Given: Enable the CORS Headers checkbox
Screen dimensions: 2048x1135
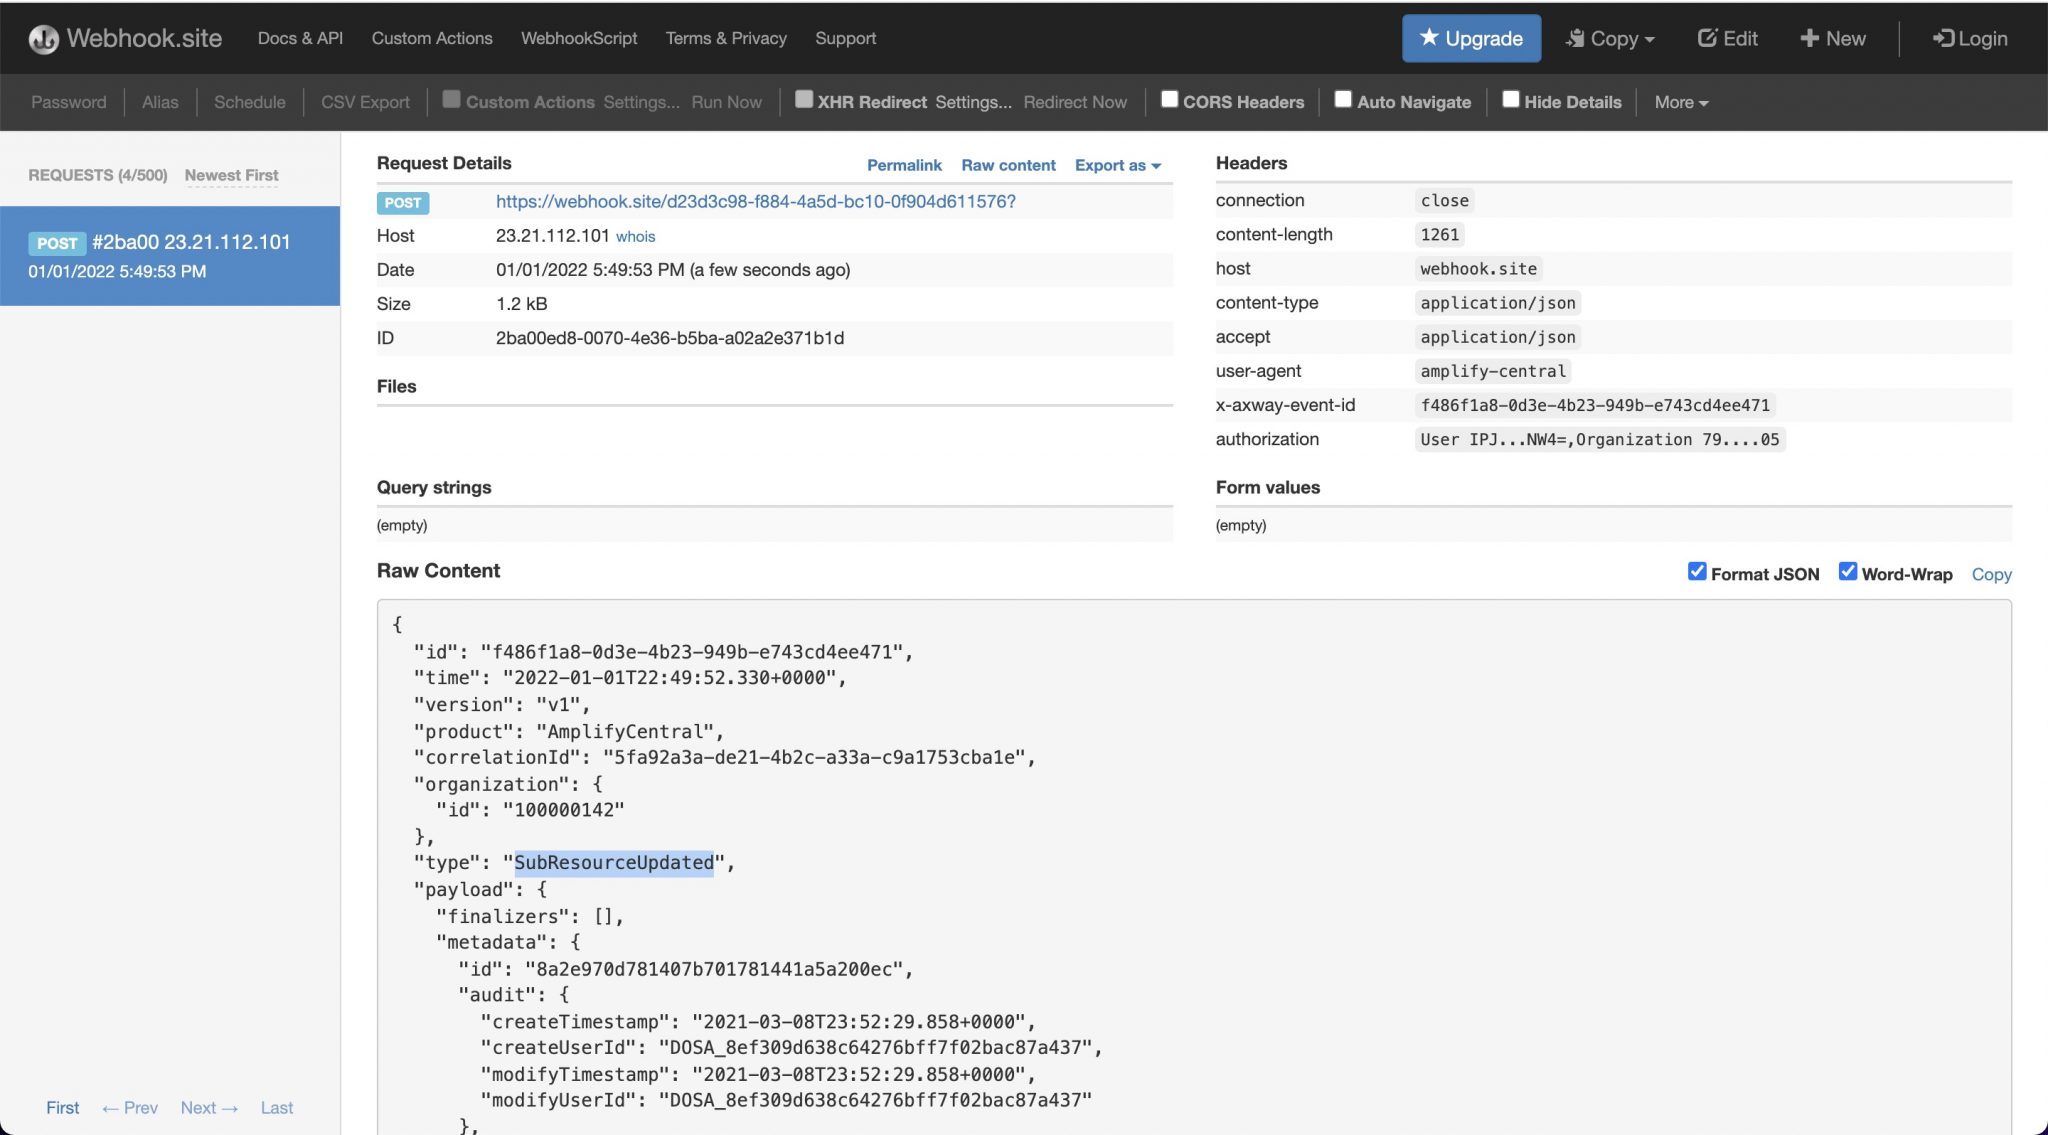Looking at the screenshot, I should pyautogui.click(x=1168, y=99).
